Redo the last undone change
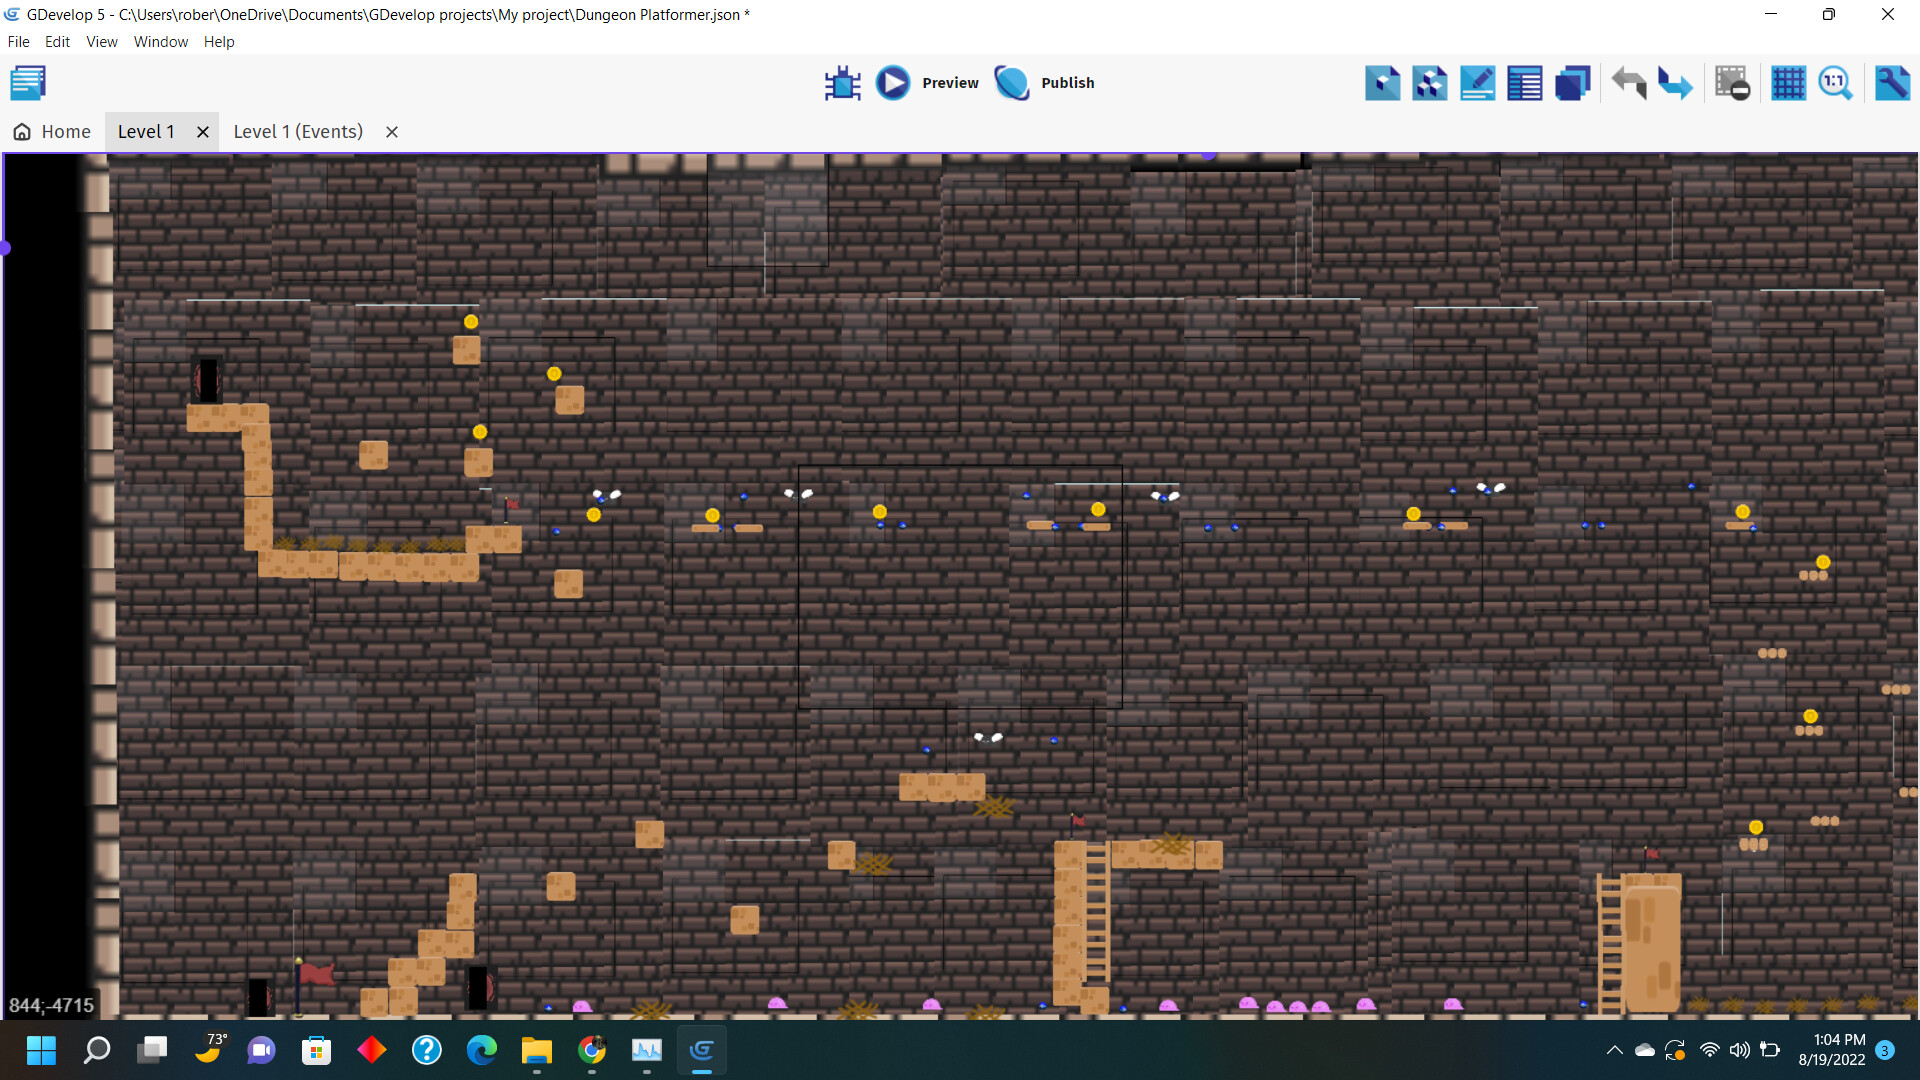The height and width of the screenshot is (1080, 1920). (x=1674, y=83)
